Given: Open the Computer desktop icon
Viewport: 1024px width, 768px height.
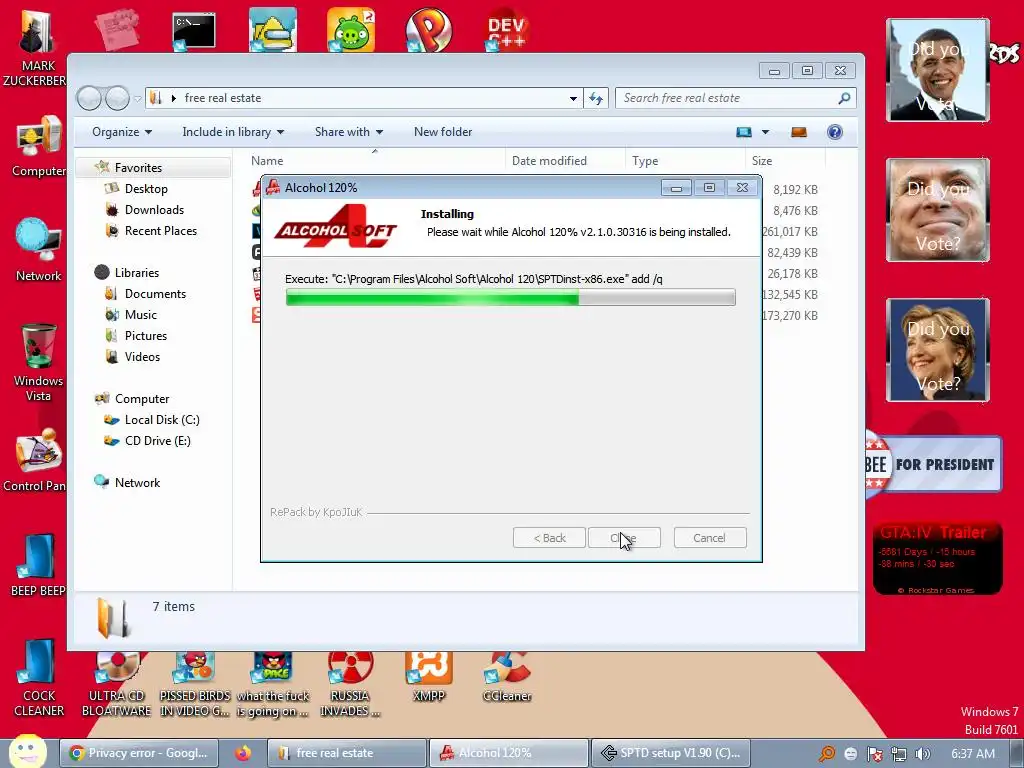Looking at the screenshot, I should (38, 146).
